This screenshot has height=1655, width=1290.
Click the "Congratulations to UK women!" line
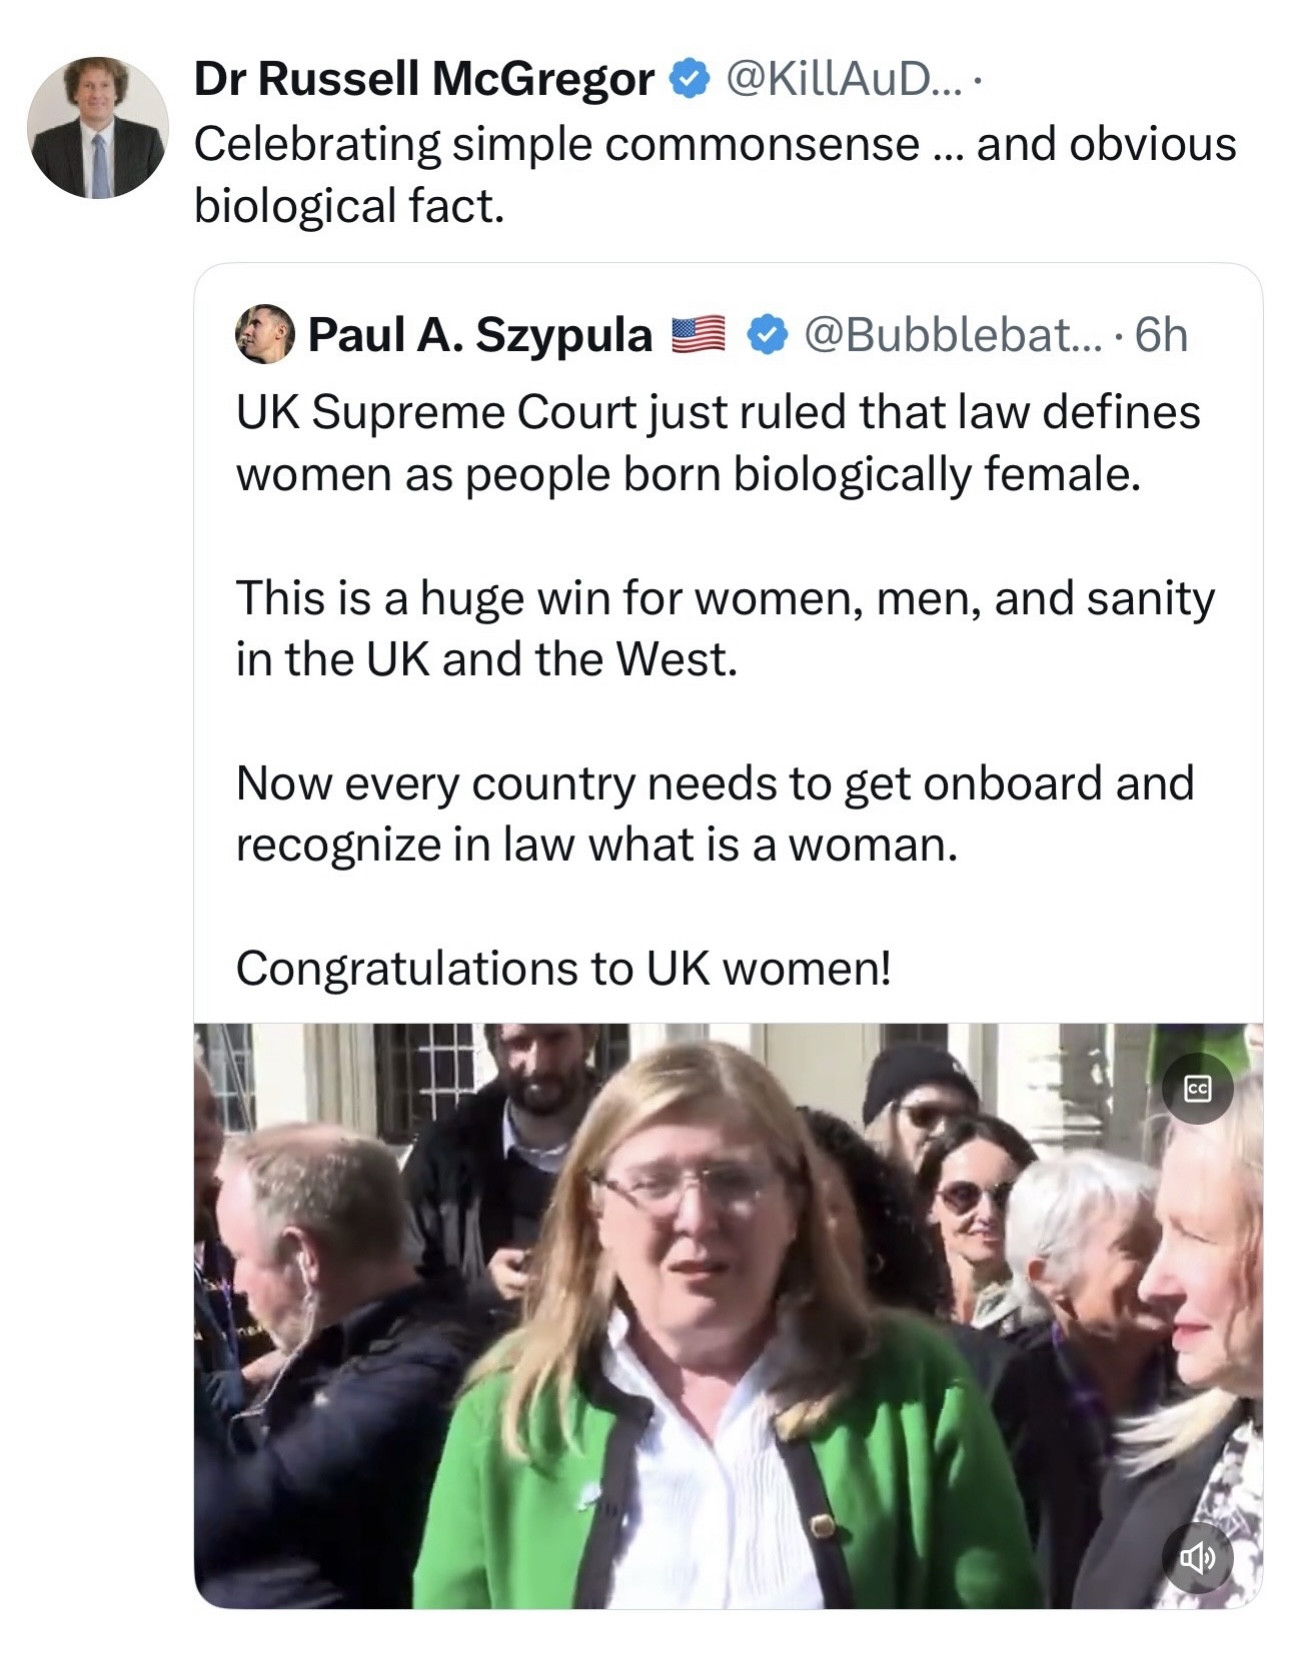[563, 968]
